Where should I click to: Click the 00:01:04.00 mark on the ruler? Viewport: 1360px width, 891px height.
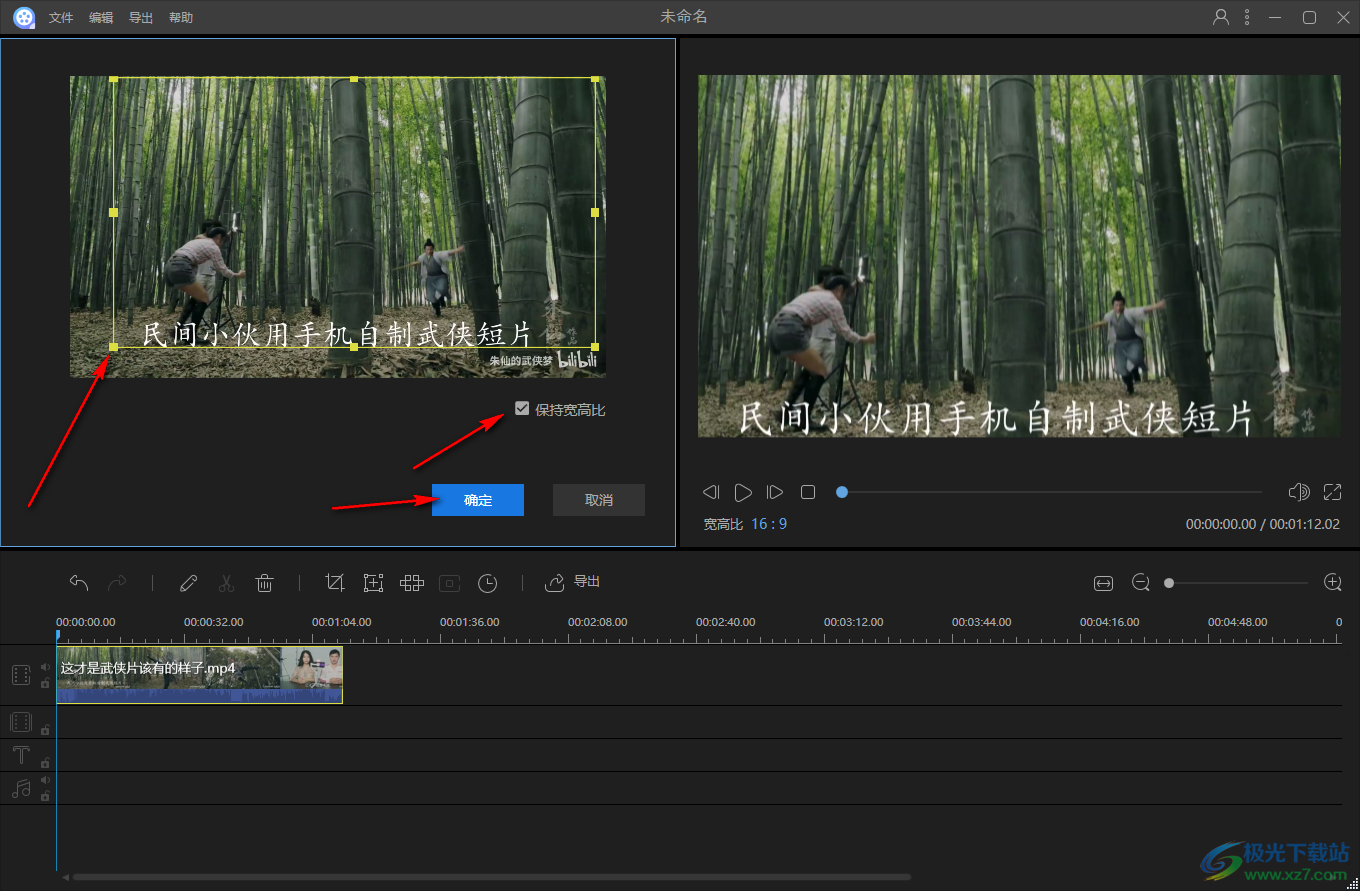[x=341, y=622]
